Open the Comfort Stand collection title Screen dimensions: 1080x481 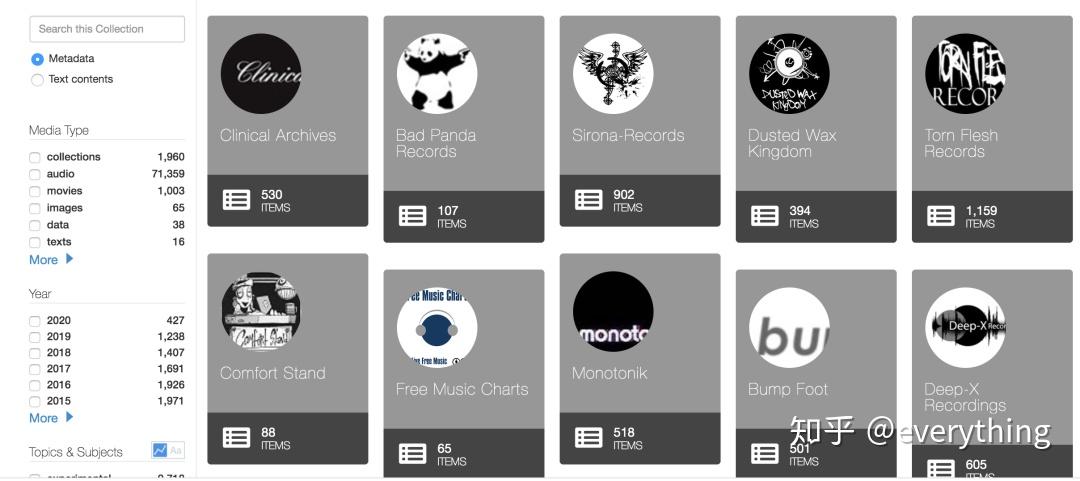[x=273, y=373]
